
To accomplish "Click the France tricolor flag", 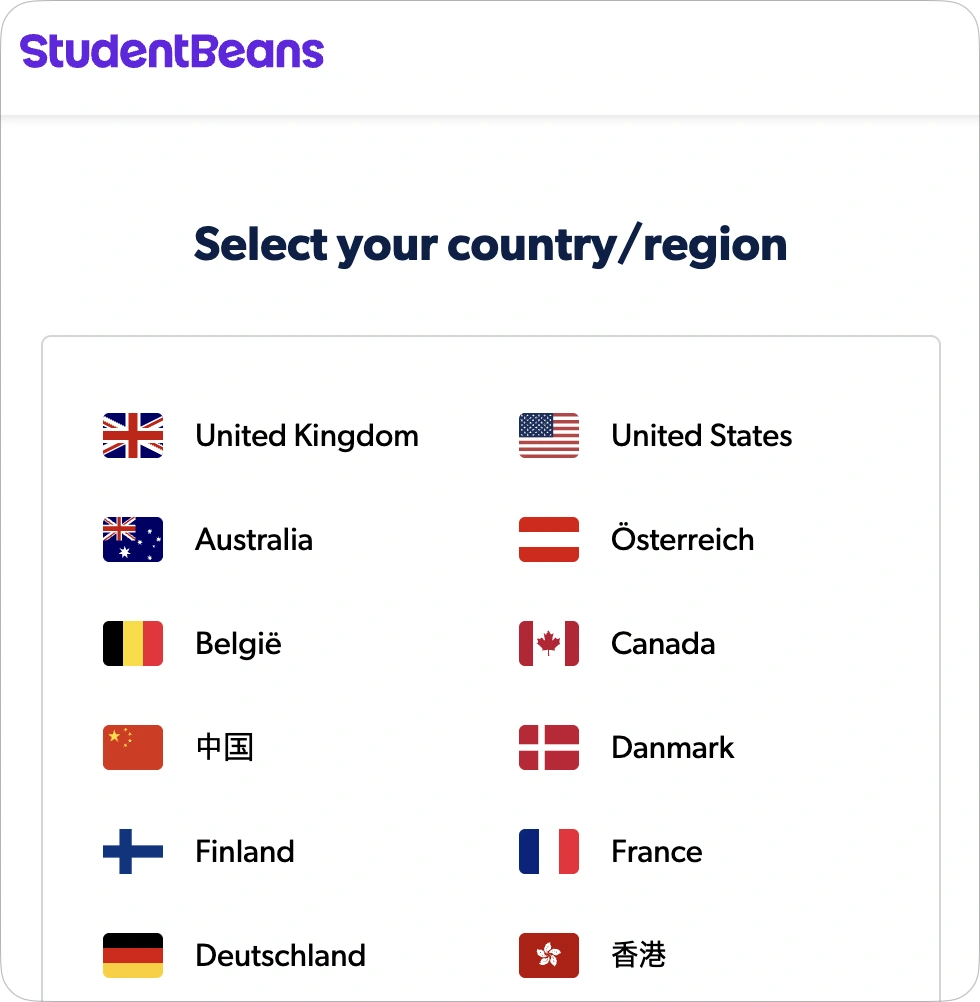I will pos(549,852).
